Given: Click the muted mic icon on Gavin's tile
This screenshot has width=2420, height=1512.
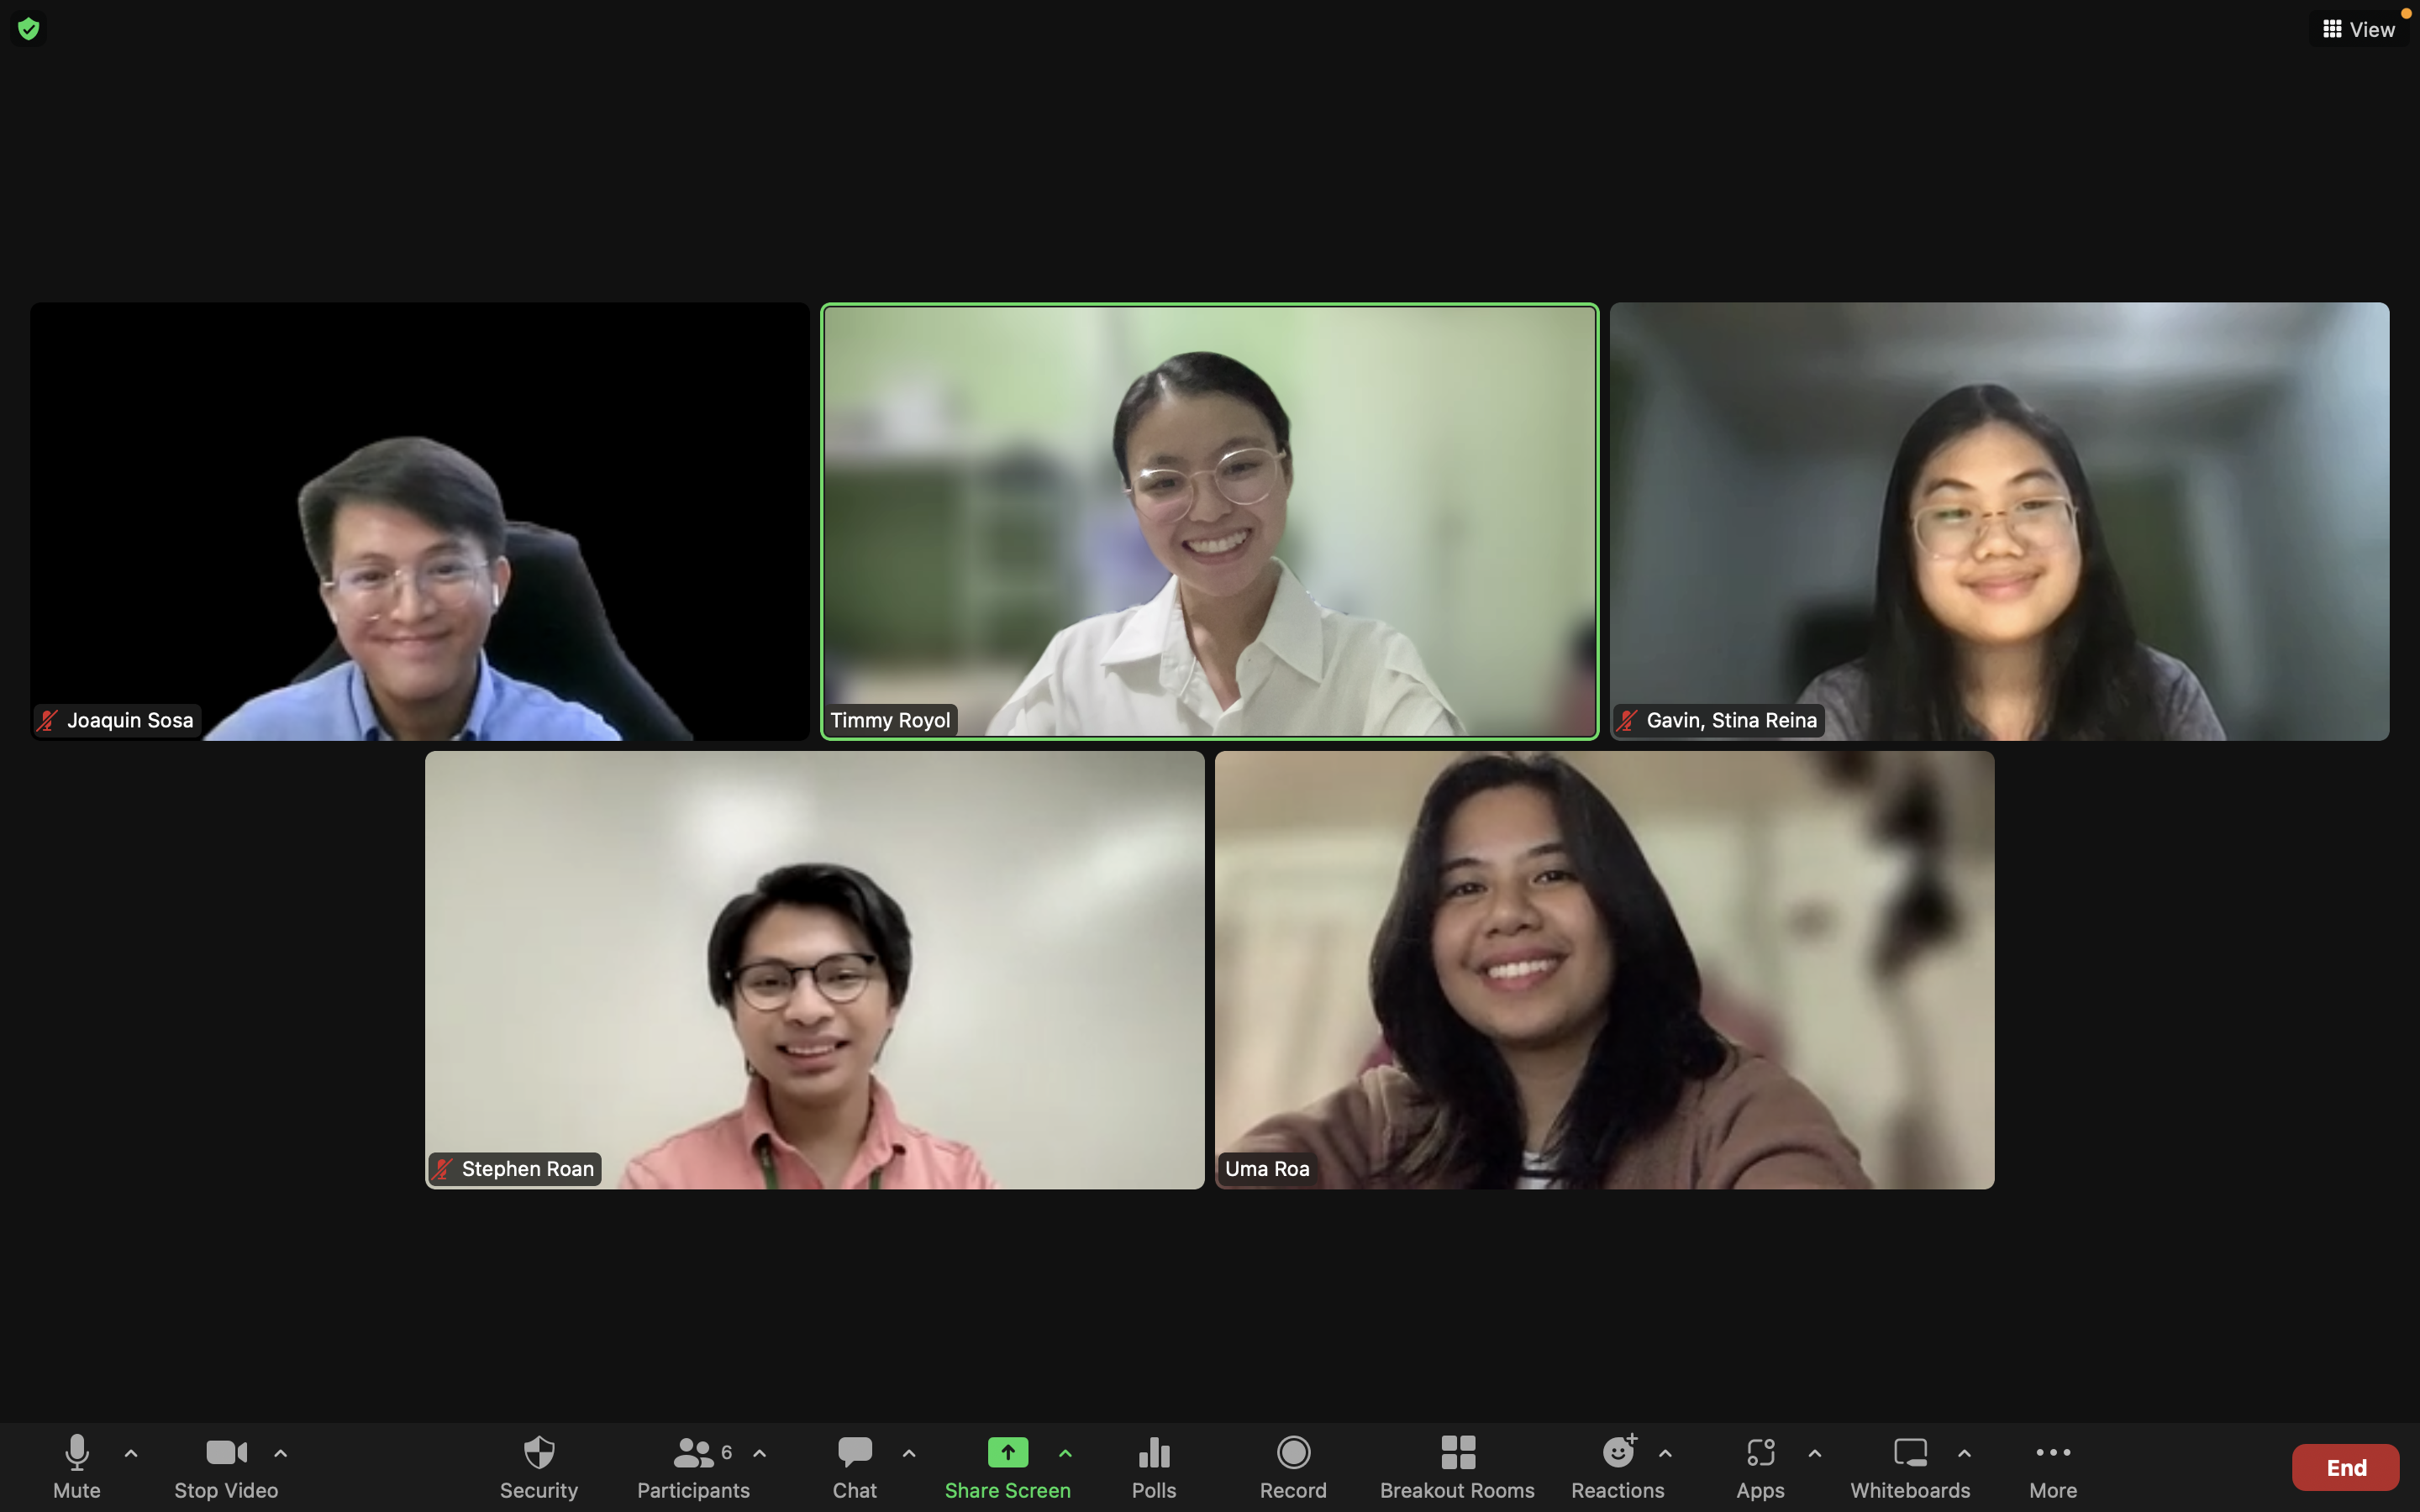Looking at the screenshot, I should point(1627,720).
